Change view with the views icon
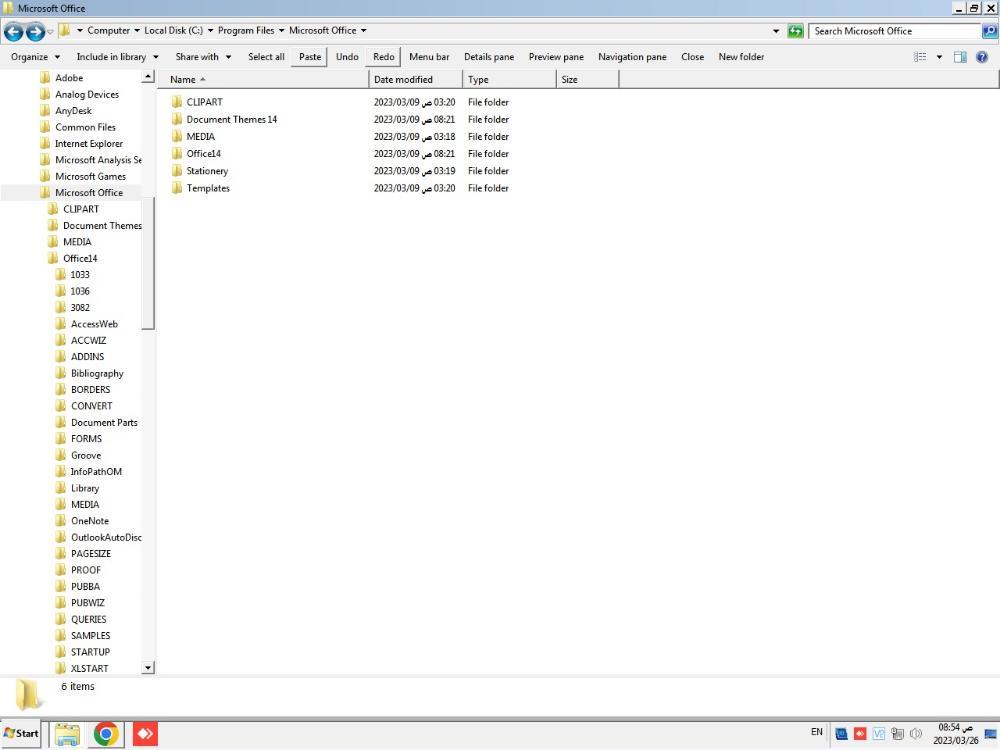Image resolution: width=1000 pixels, height=750 pixels. tap(920, 57)
